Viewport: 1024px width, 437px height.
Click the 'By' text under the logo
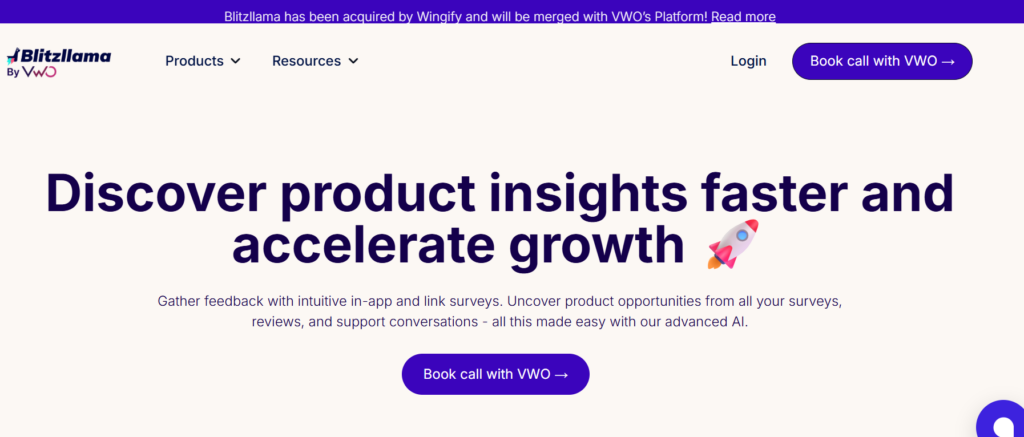13,72
